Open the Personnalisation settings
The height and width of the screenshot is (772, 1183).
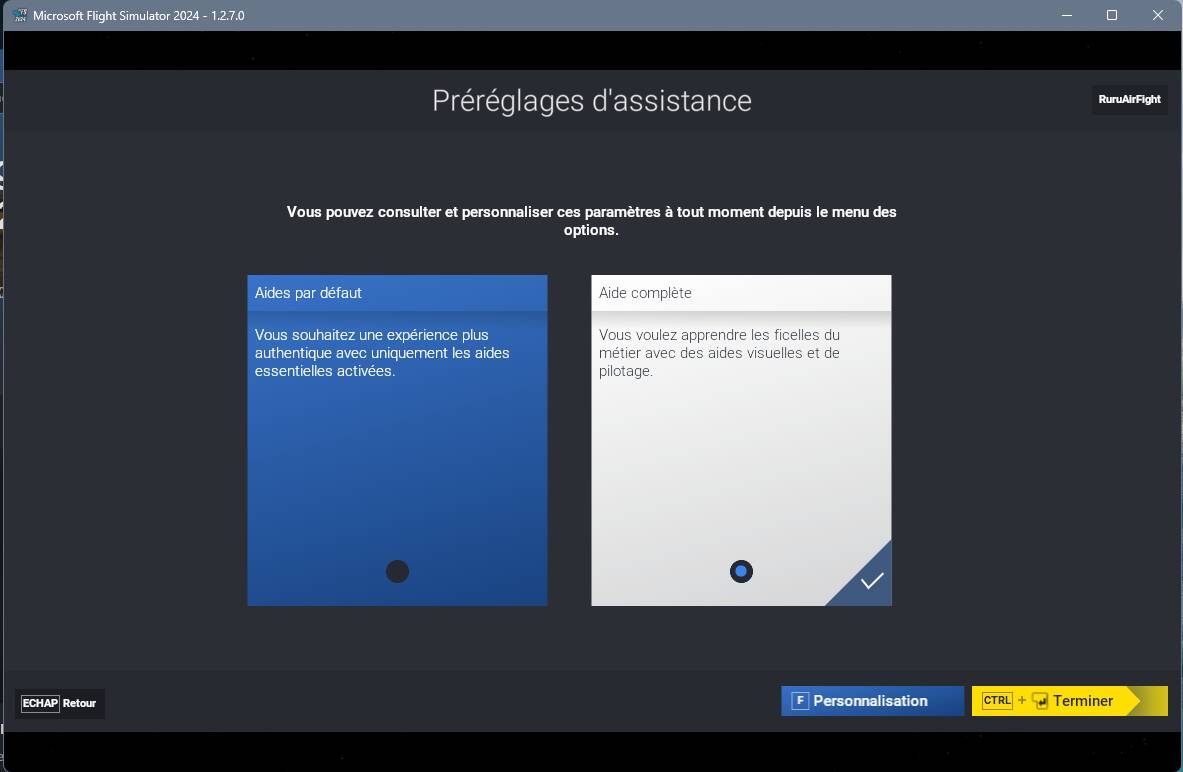[870, 701]
